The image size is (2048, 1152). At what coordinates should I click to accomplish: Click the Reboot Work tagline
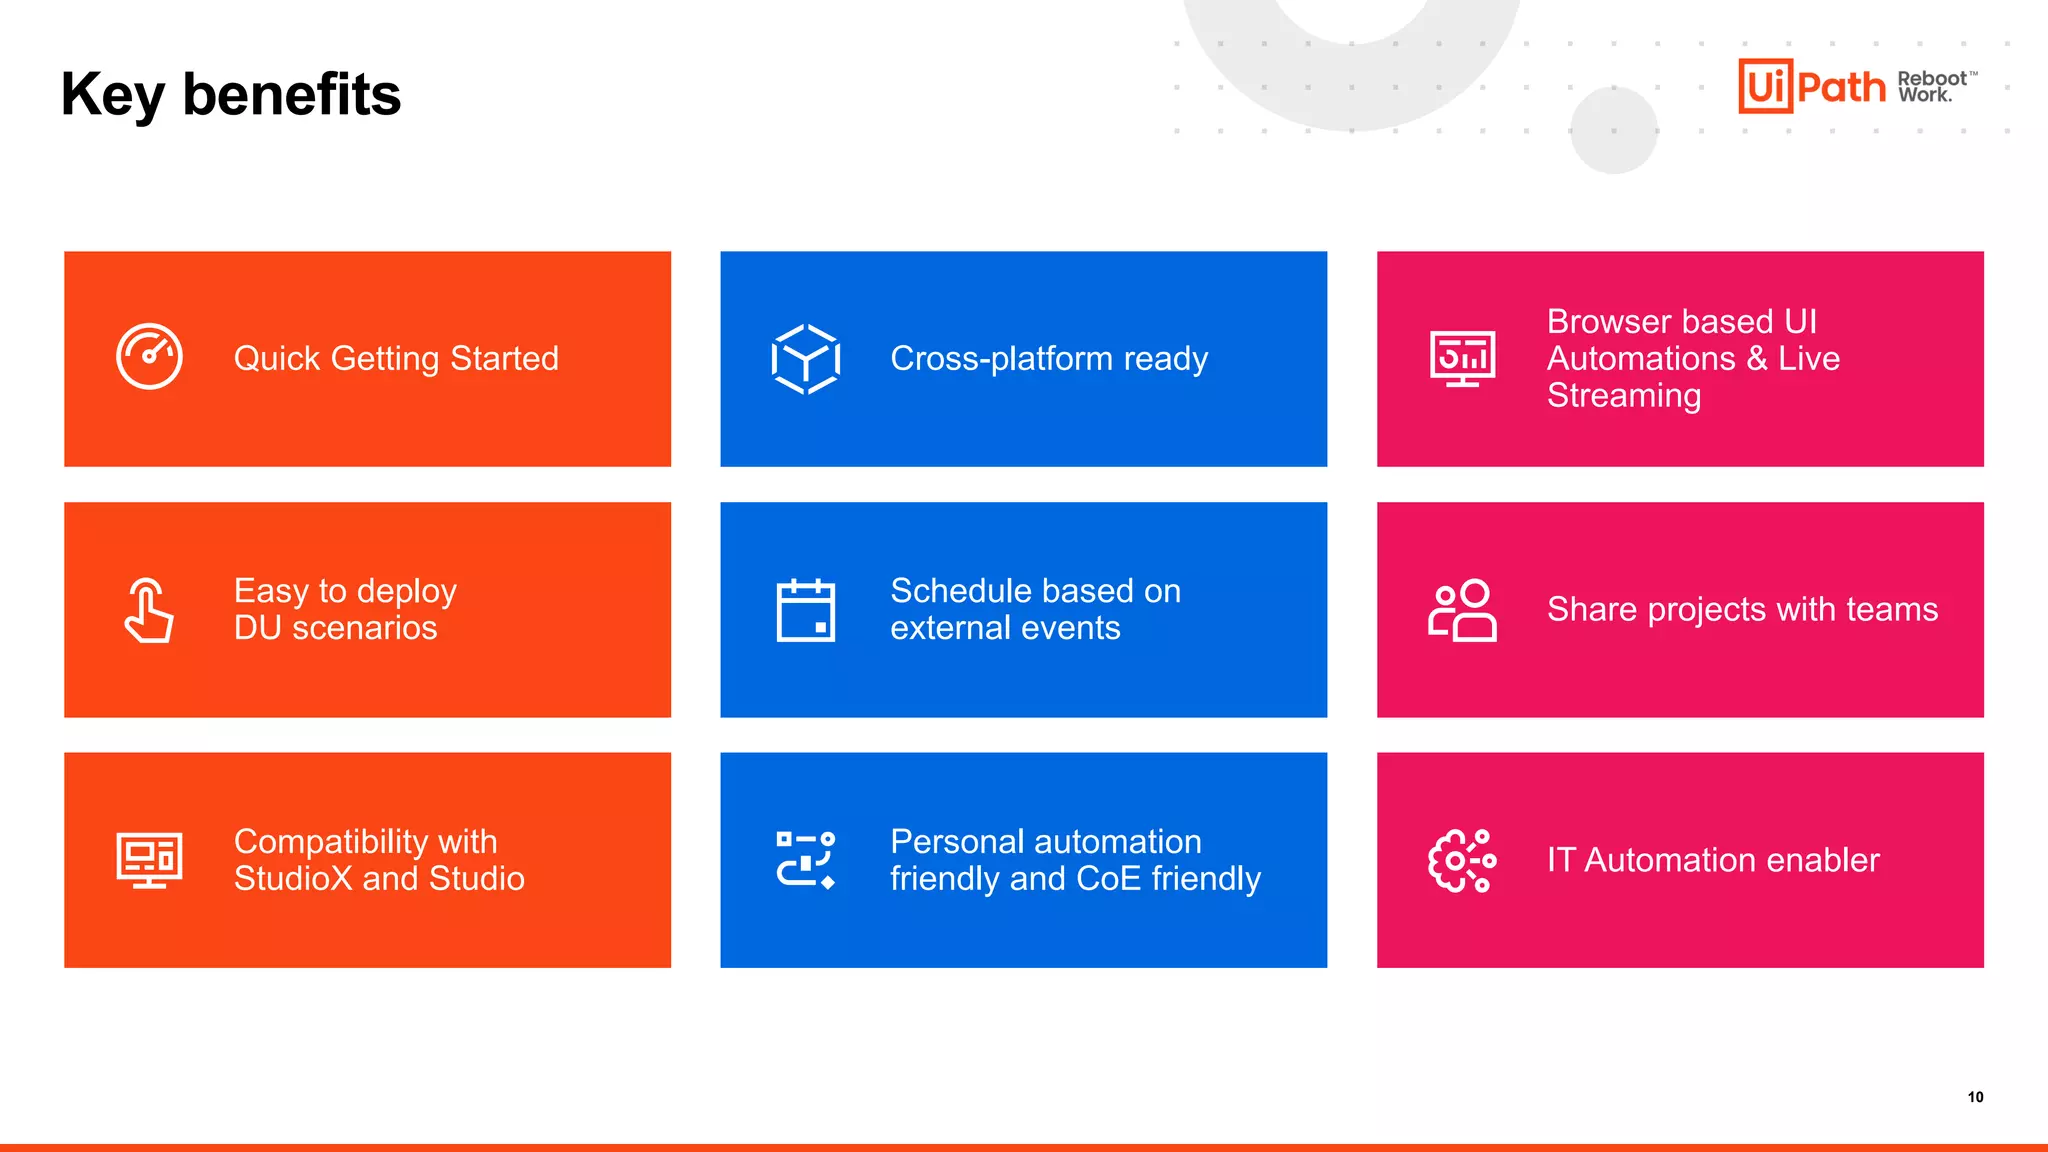(x=1936, y=87)
